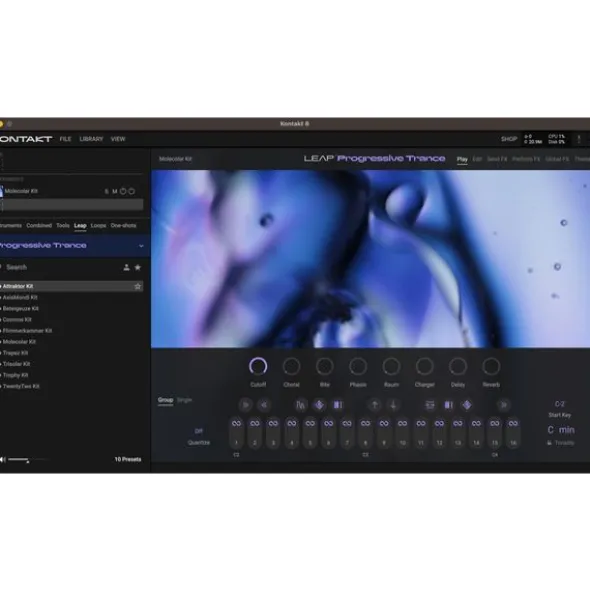Adjust the Cutoff macro knob
590x591 pixels.
(x=258, y=366)
